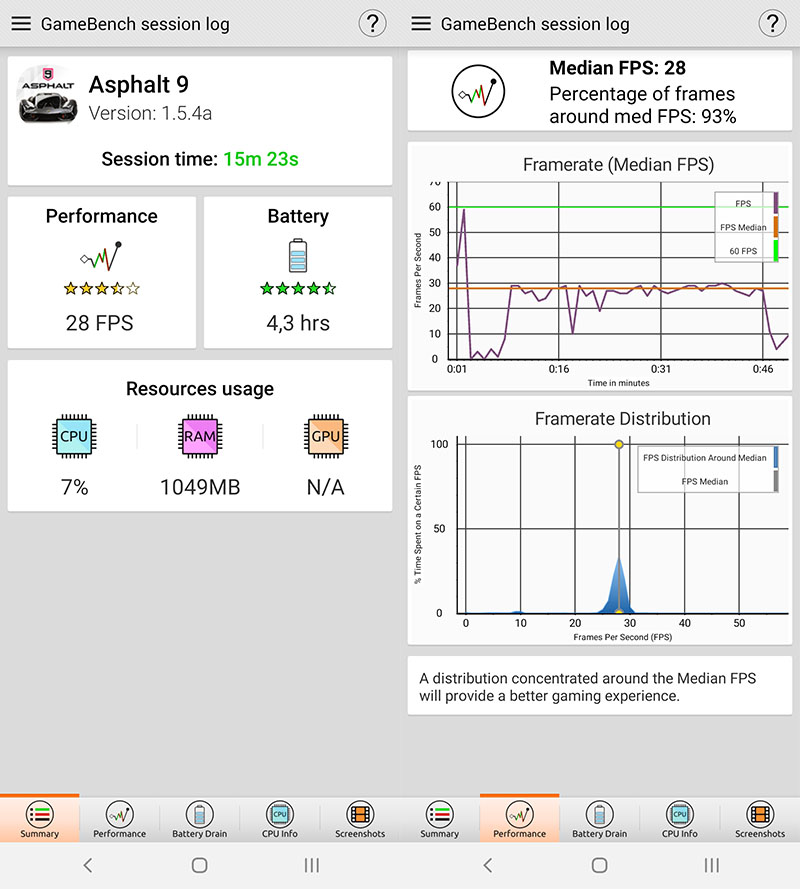Viewport: 800px width, 889px height.
Task: Click help question mark in right panel
Action: point(772,24)
